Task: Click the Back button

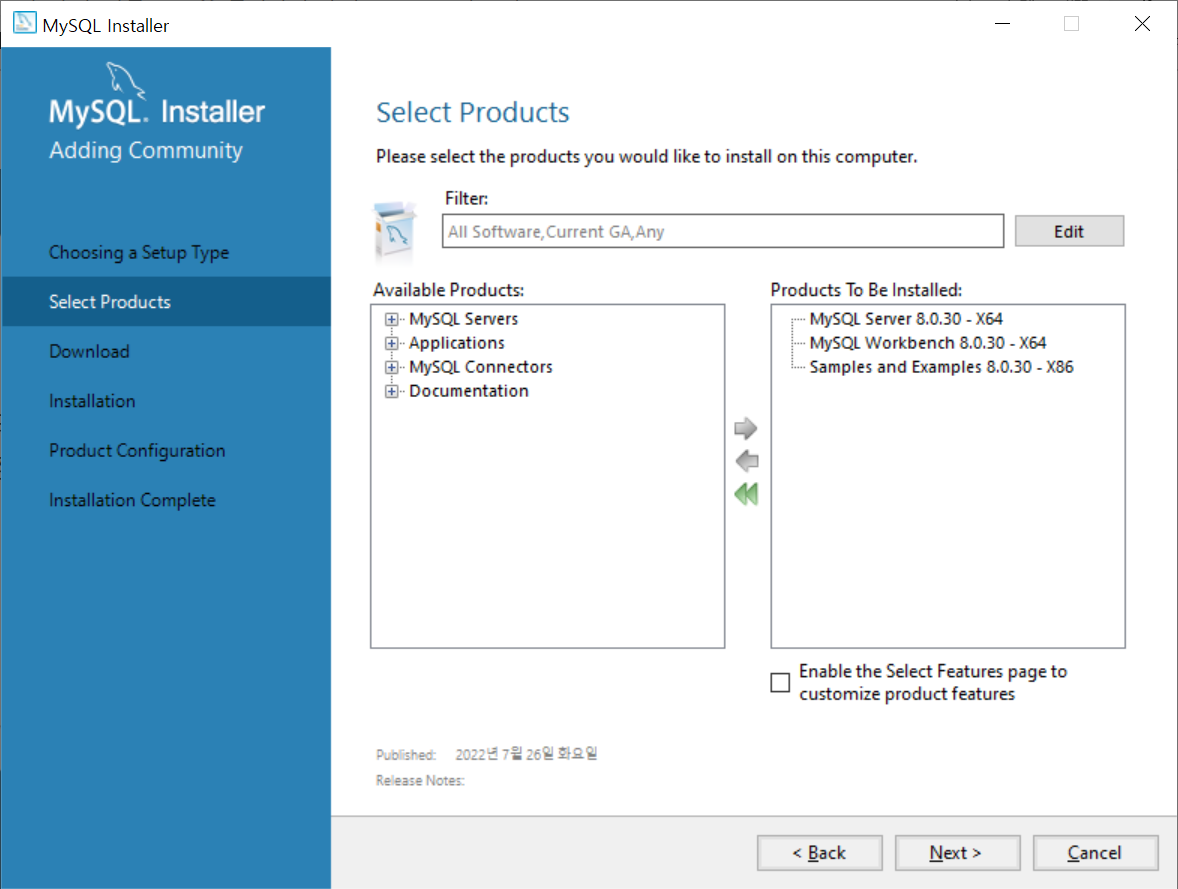Action: pyautogui.click(x=820, y=853)
